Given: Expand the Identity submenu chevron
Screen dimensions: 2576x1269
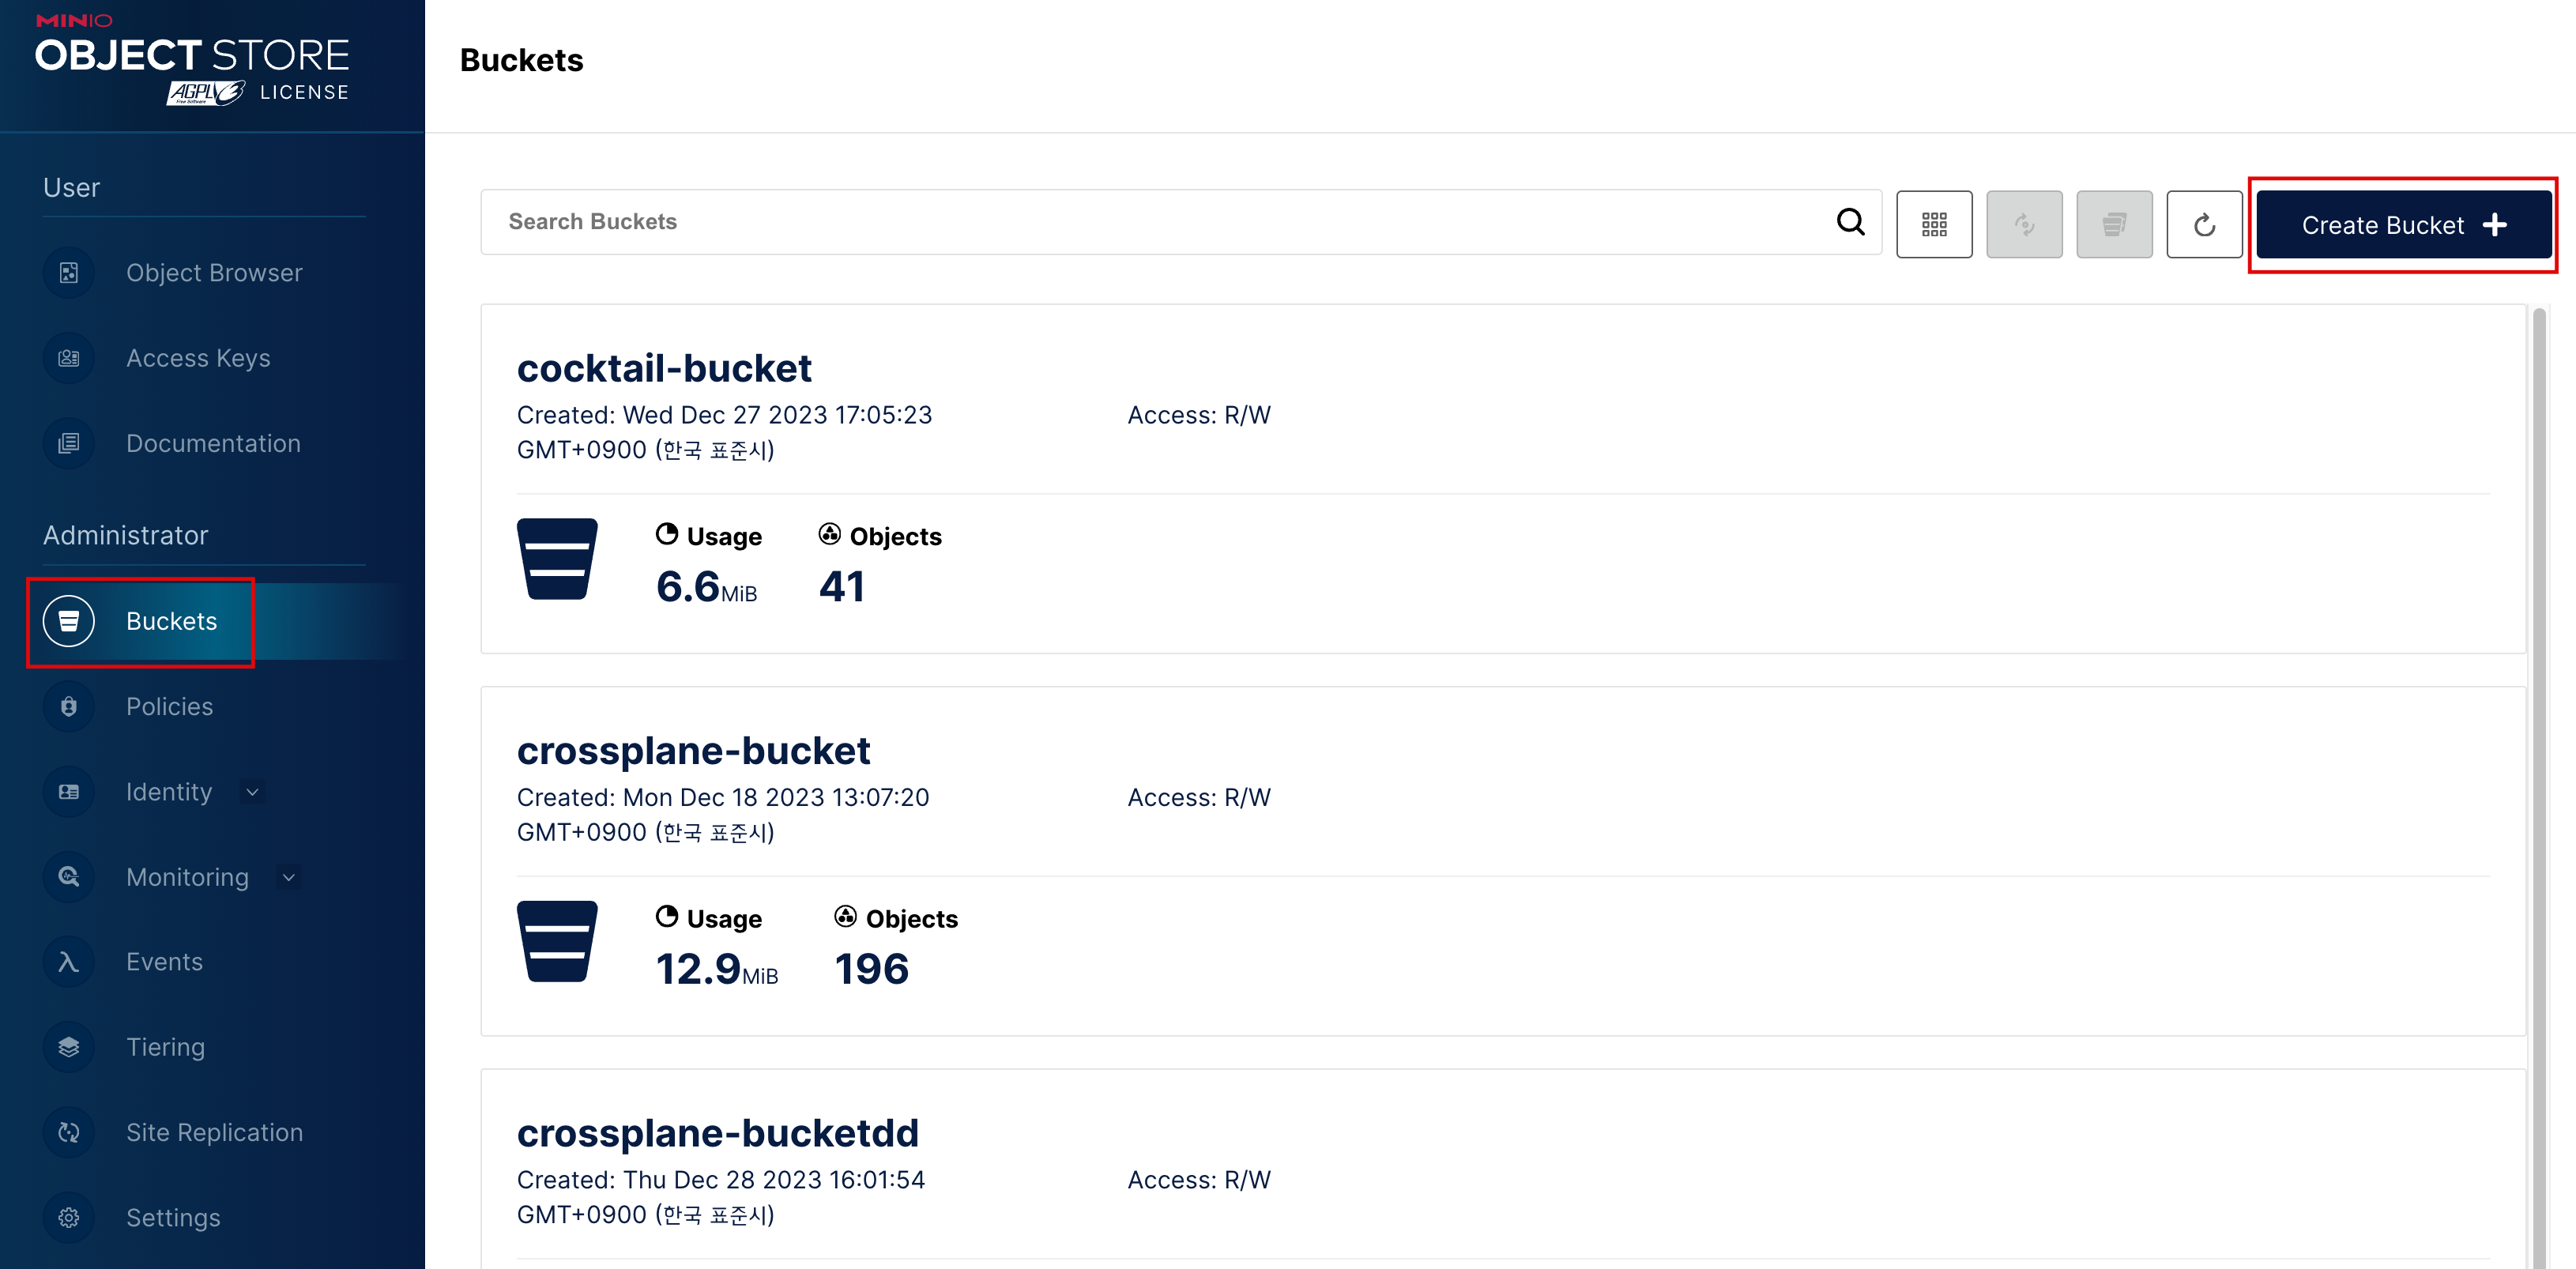Looking at the screenshot, I should point(253,792).
